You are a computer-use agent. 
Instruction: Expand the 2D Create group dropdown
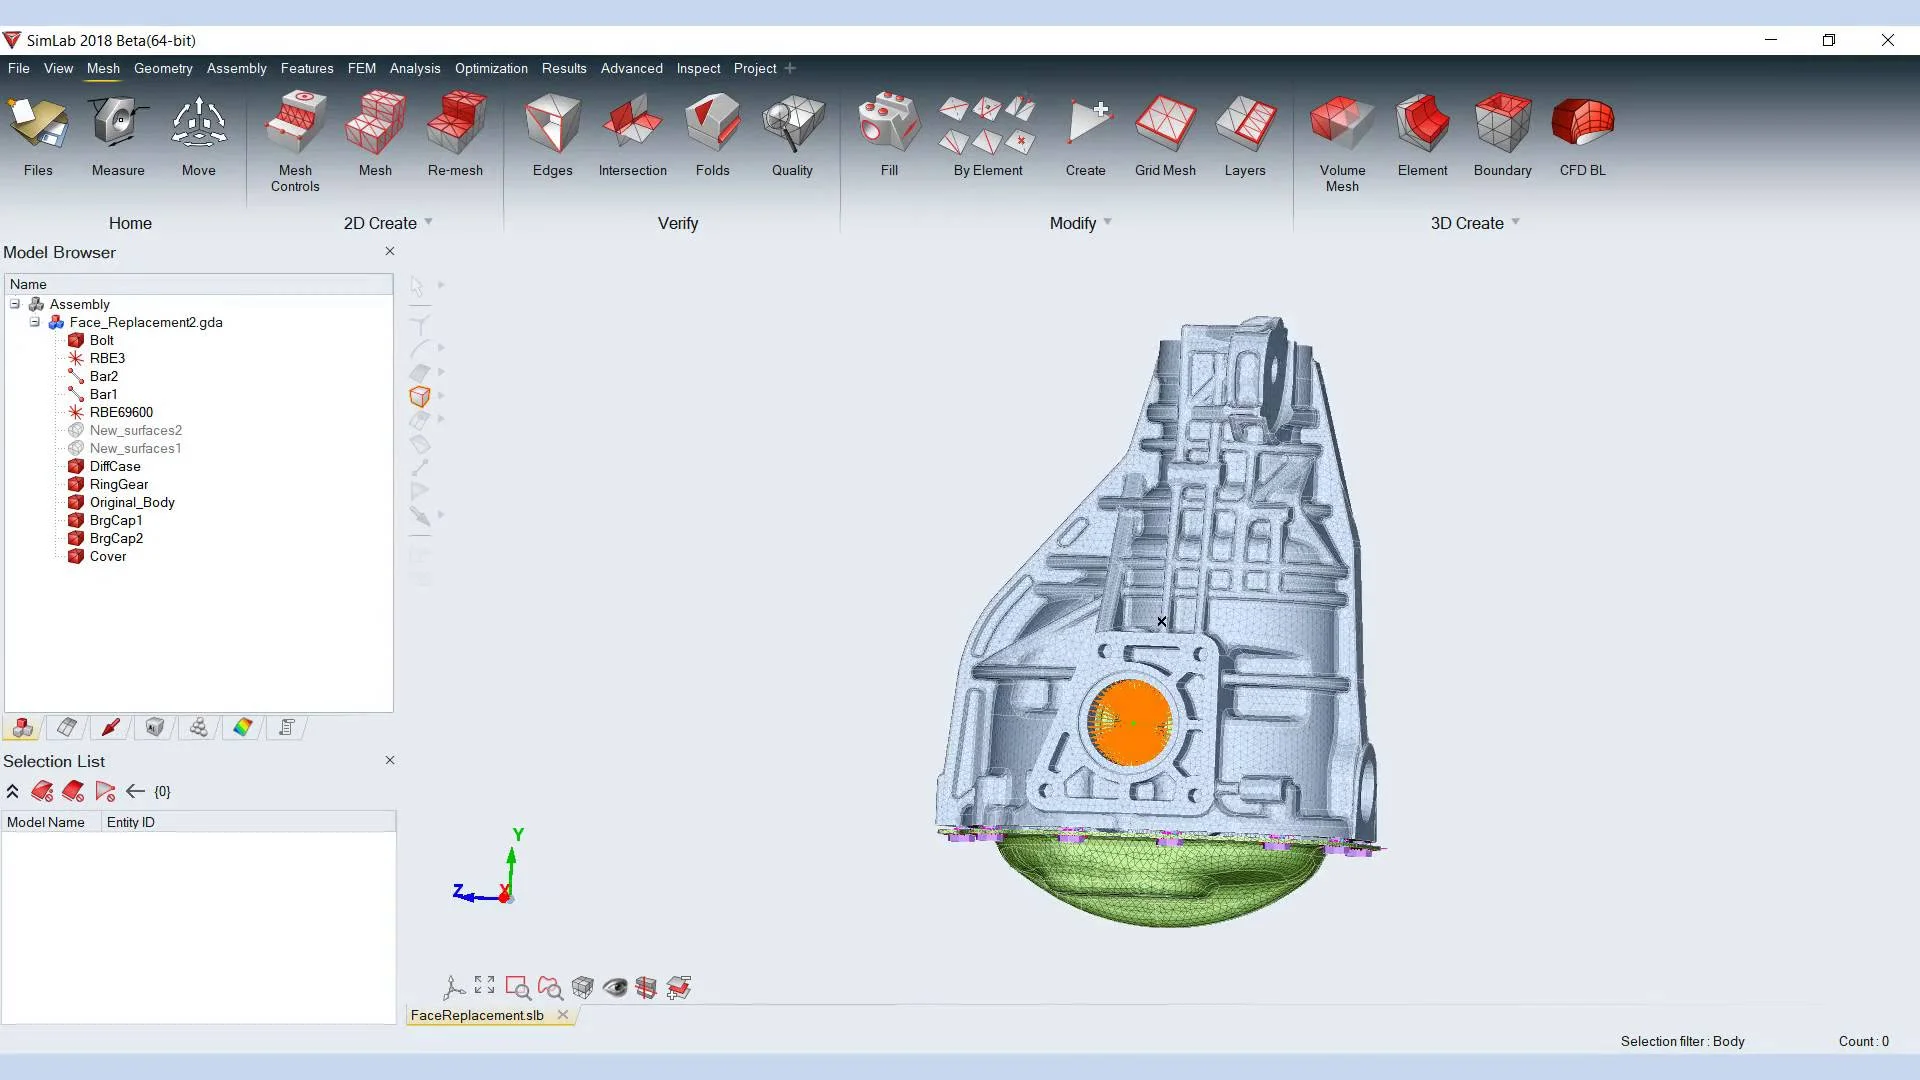click(429, 222)
